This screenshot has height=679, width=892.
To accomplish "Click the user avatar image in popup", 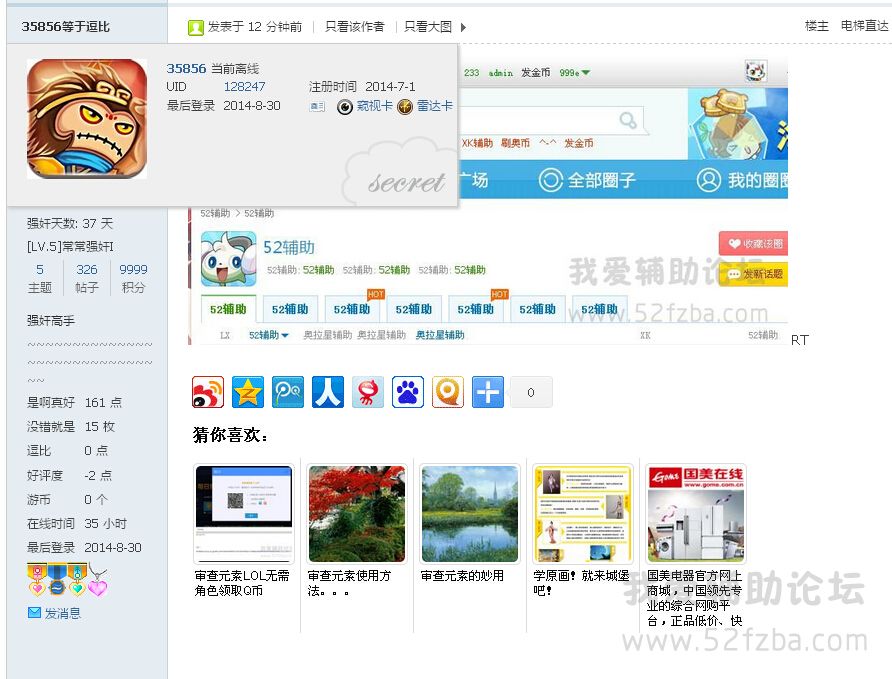I will 87,119.
